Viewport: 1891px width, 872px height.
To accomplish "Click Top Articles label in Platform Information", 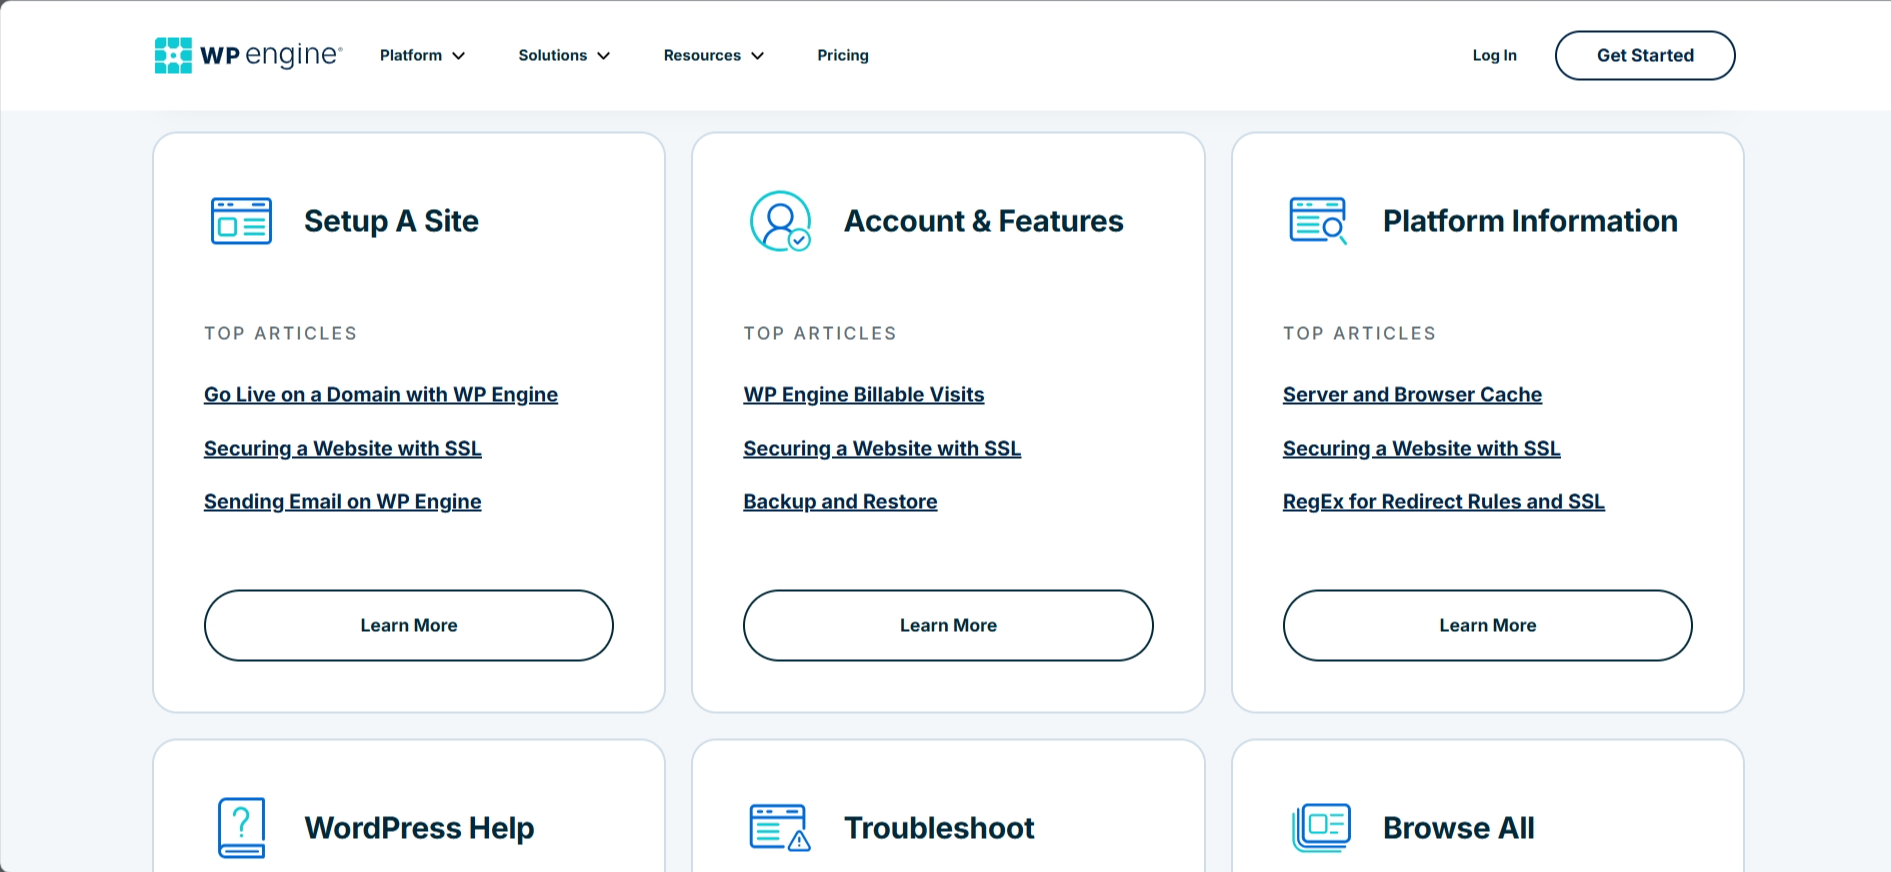I will (1360, 333).
